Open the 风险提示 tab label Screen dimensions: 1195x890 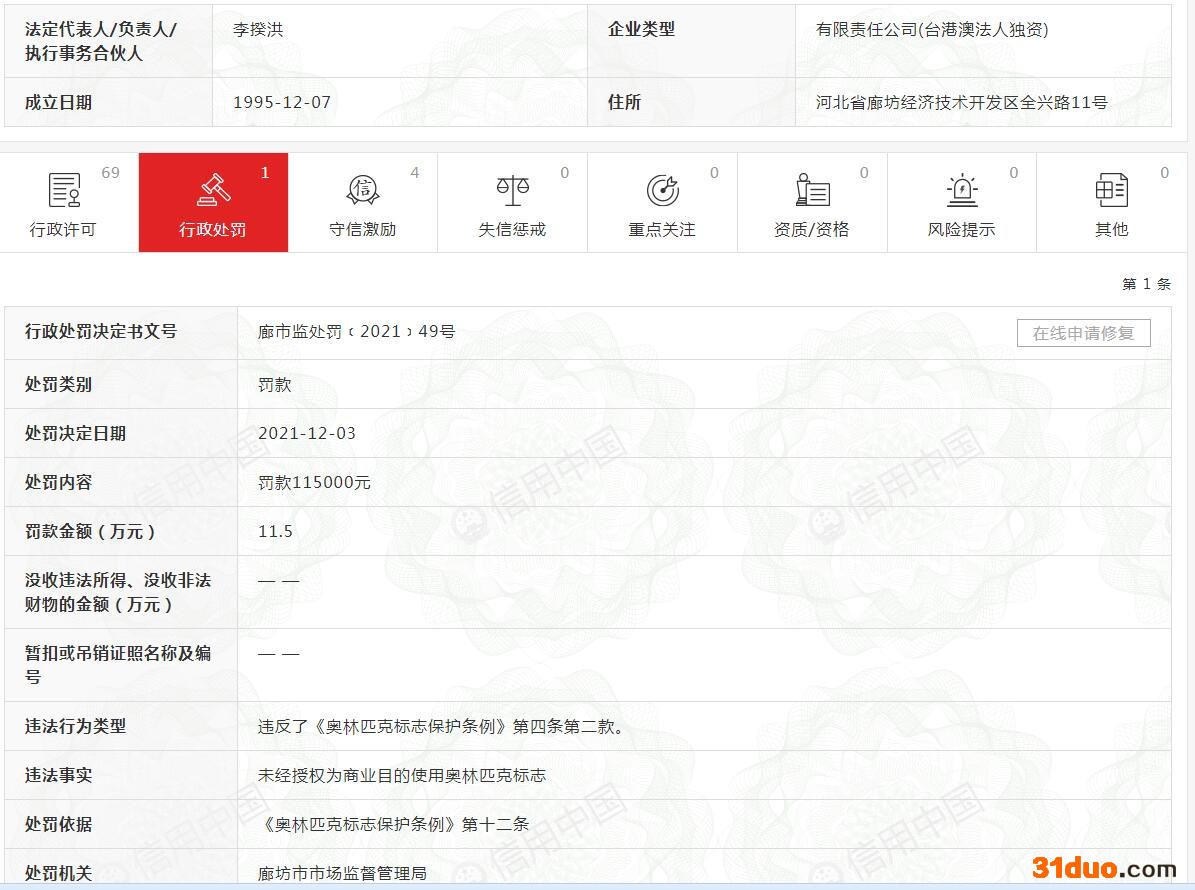(x=961, y=230)
